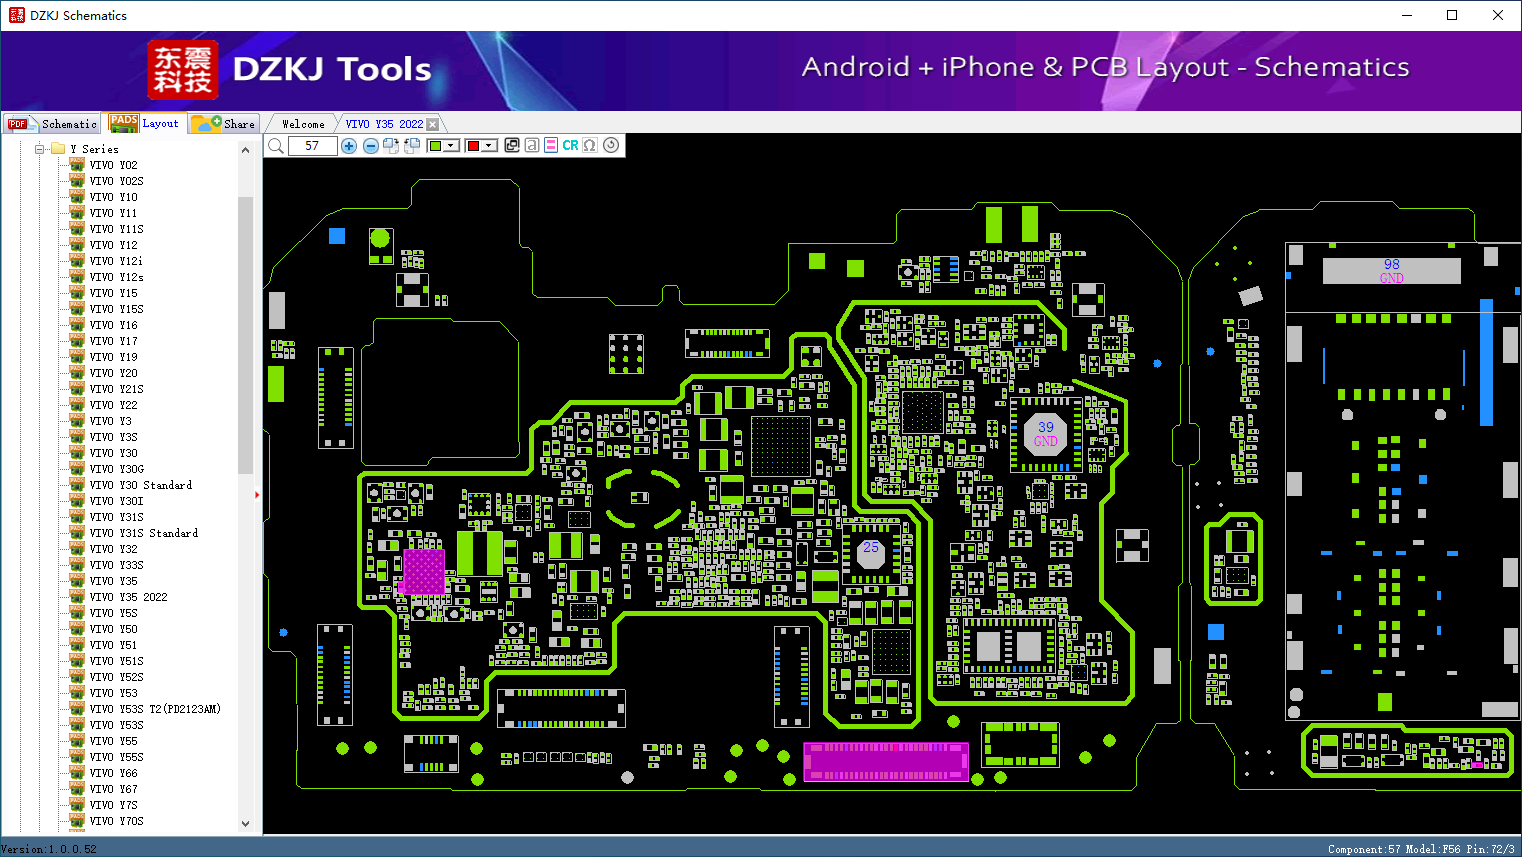Toggle the letter 'a' text display icon
1522x857 pixels.
click(x=532, y=145)
